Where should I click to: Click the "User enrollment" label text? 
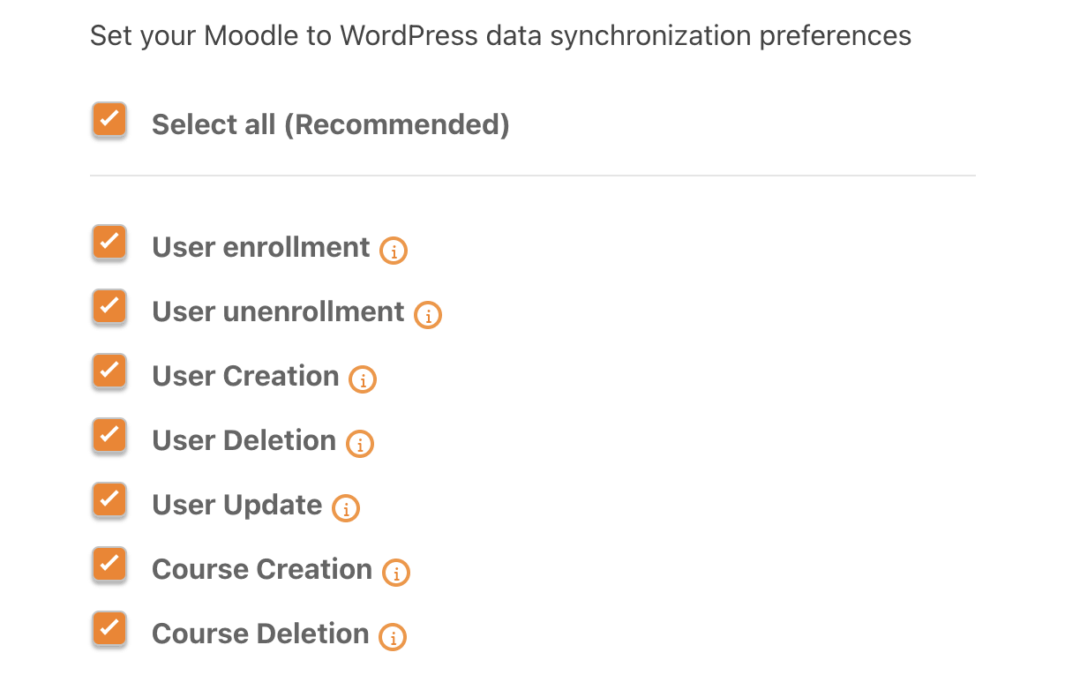[x=260, y=248]
